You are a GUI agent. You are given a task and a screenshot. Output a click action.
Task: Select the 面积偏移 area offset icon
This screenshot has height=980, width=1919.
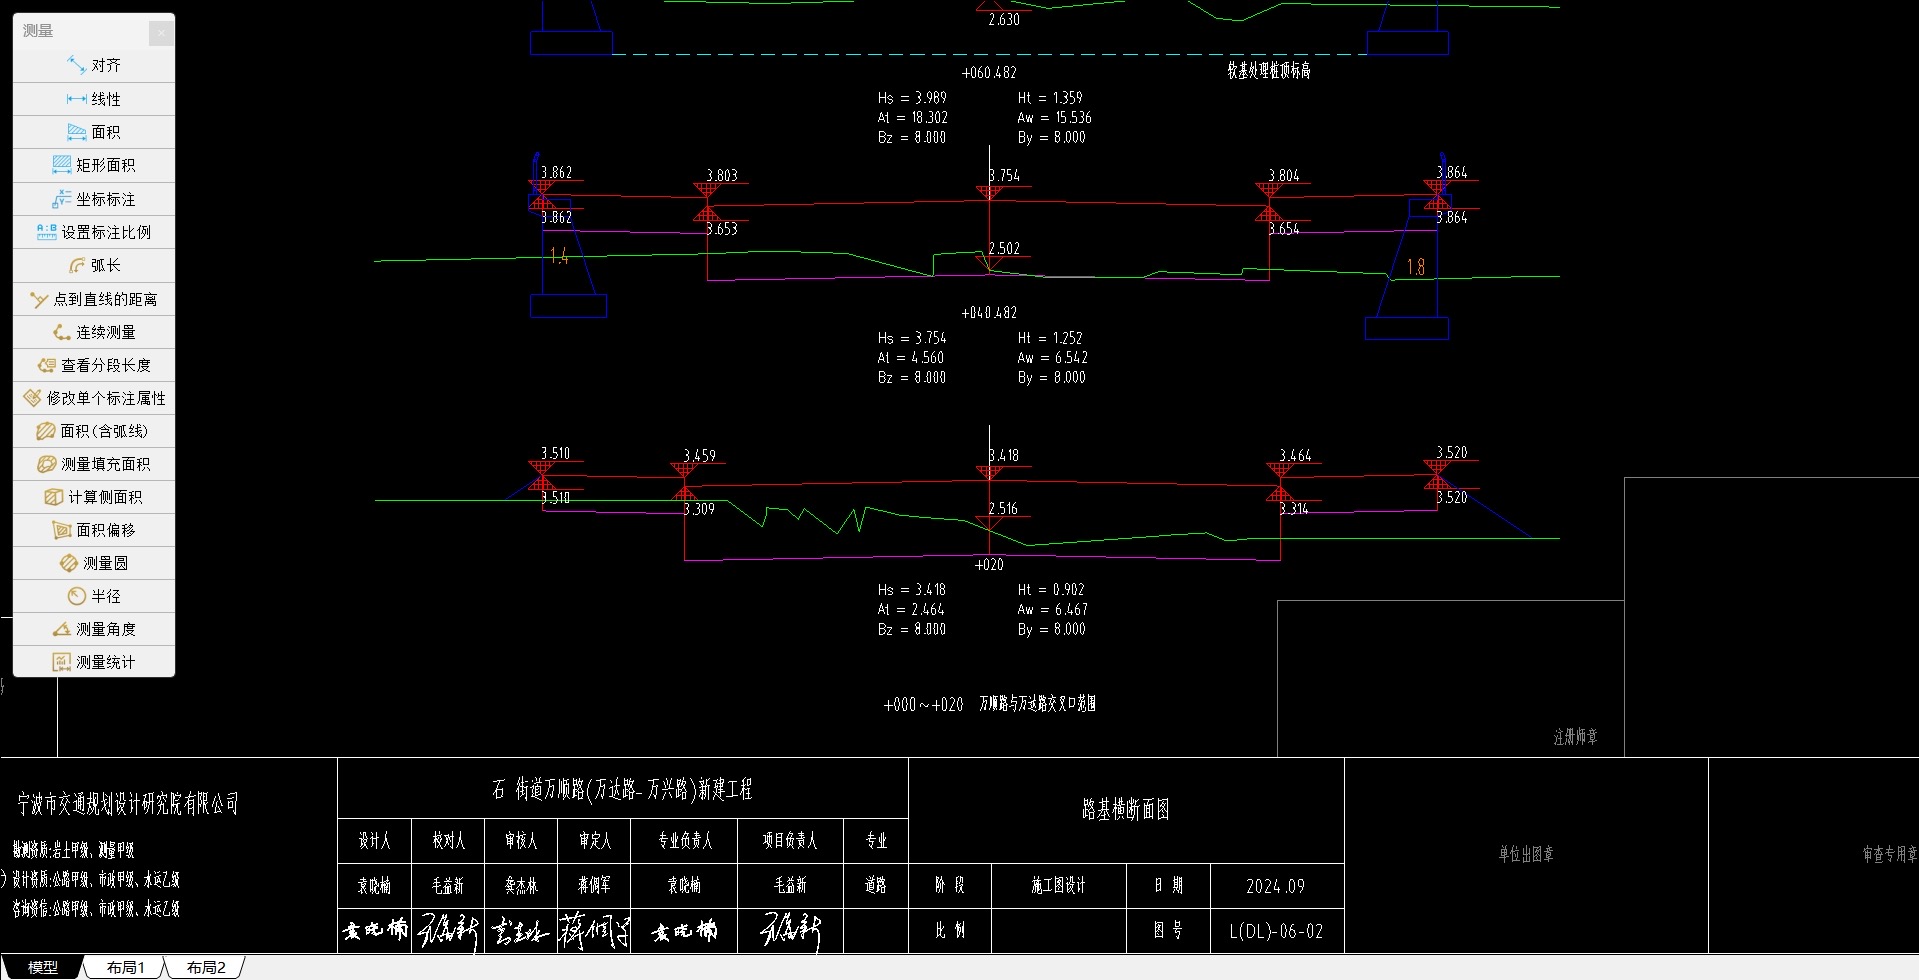click(x=61, y=530)
